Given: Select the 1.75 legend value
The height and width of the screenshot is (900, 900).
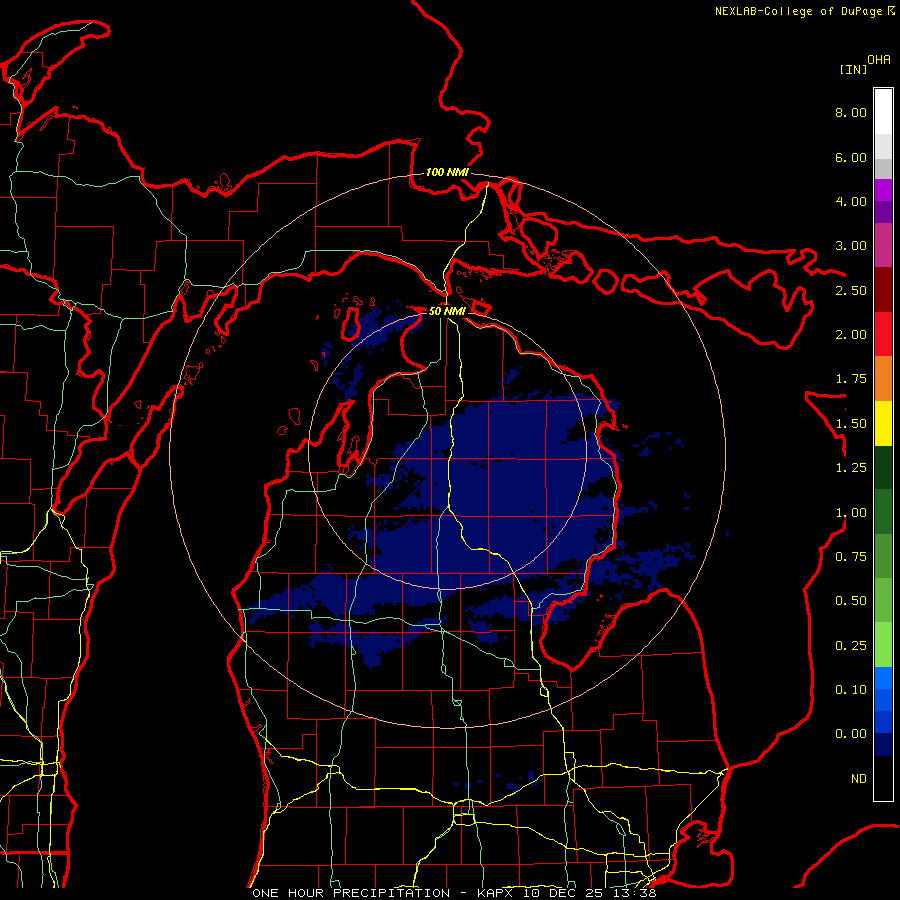Looking at the screenshot, I should (x=851, y=379).
